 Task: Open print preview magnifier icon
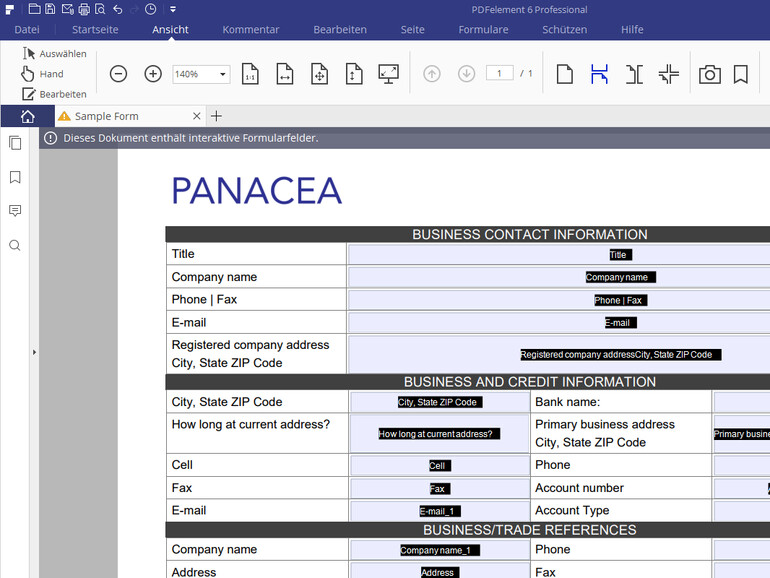(x=100, y=9)
